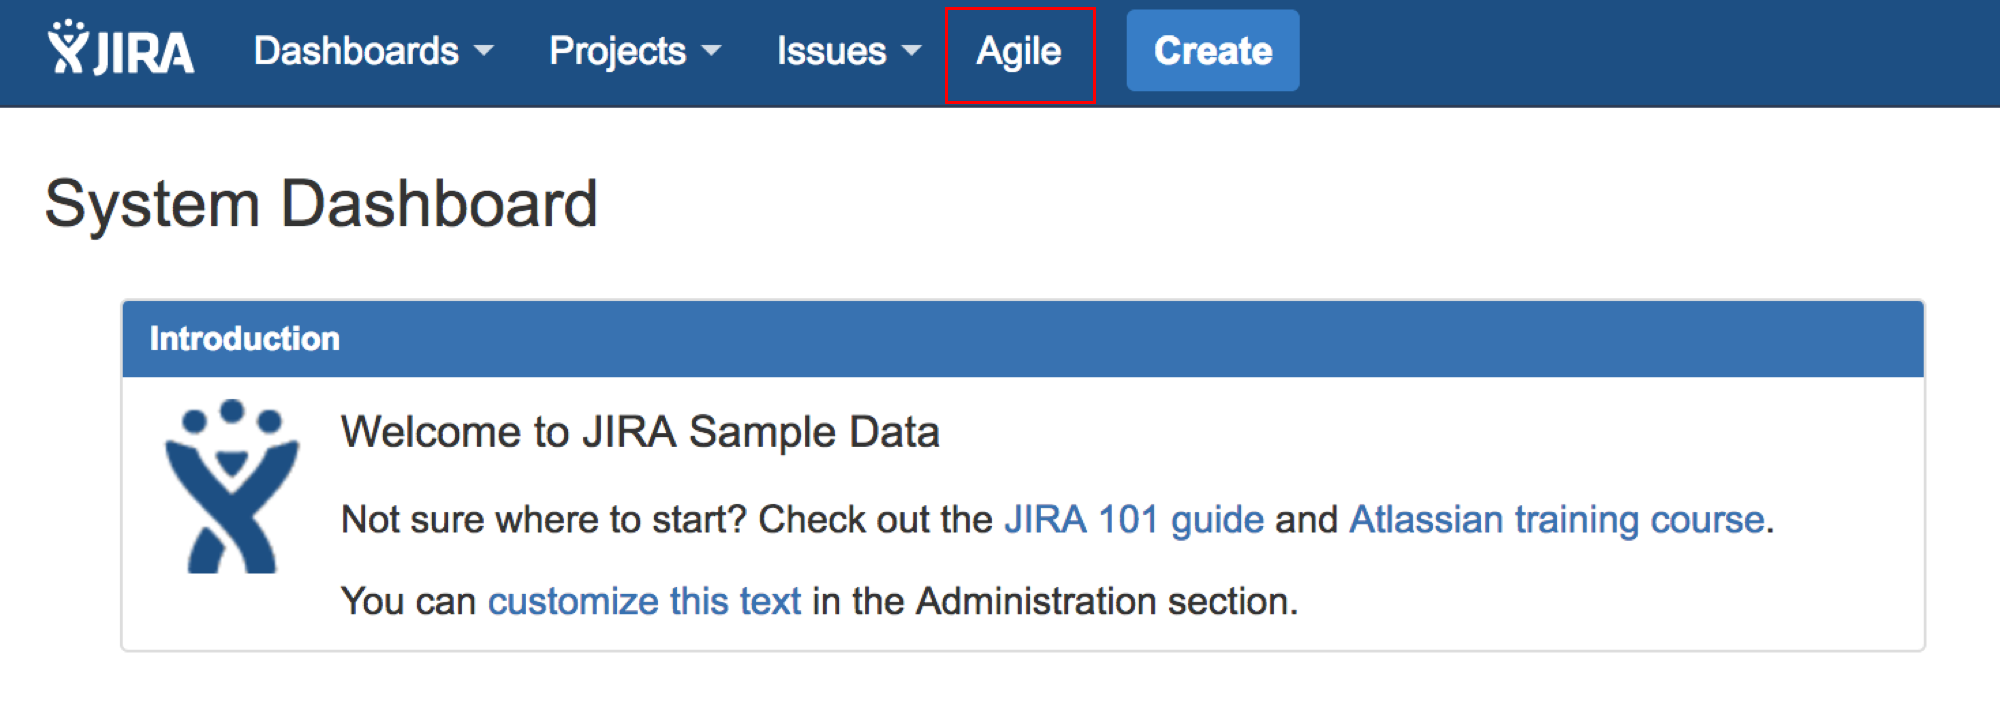Open the Dashboards menu
This screenshot has height=711, width=2000.
pos(357,51)
